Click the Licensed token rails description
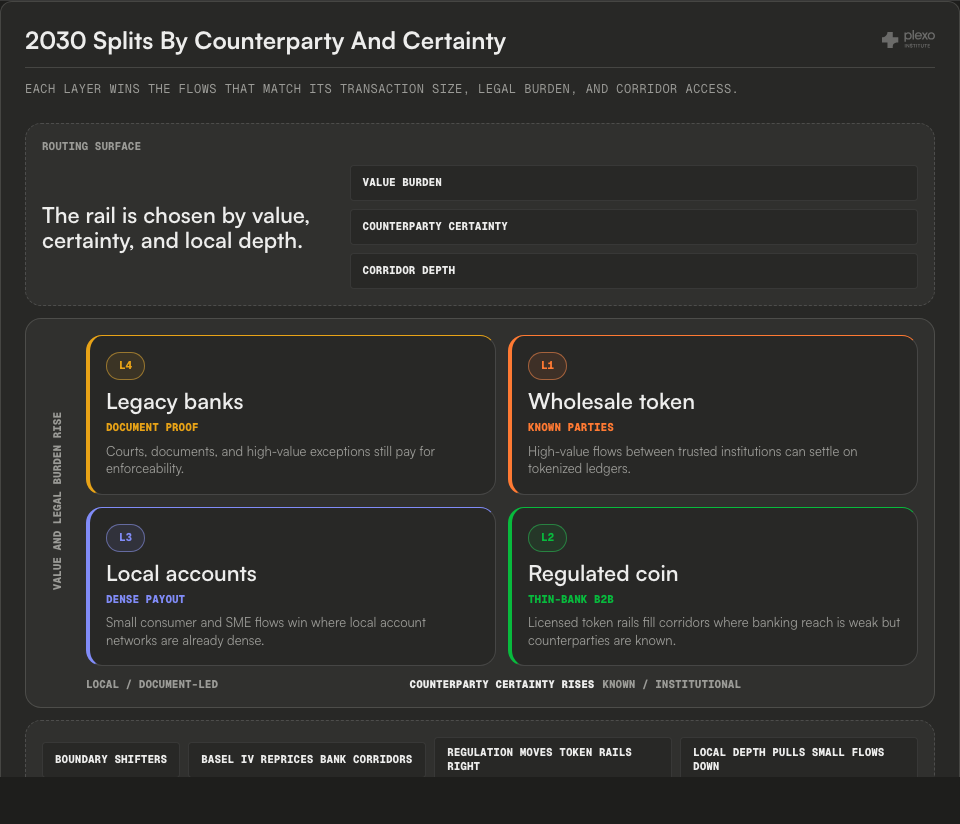 tap(714, 631)
